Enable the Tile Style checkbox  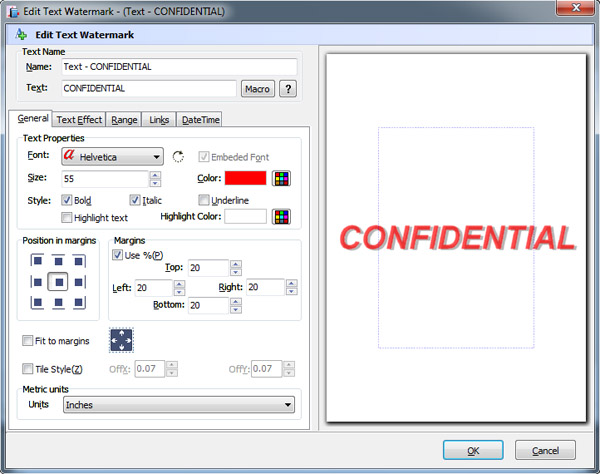pos(28,369)
